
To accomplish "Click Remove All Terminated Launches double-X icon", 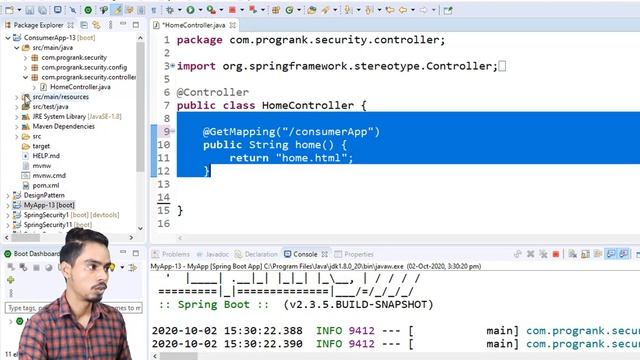I will point(543,254).
